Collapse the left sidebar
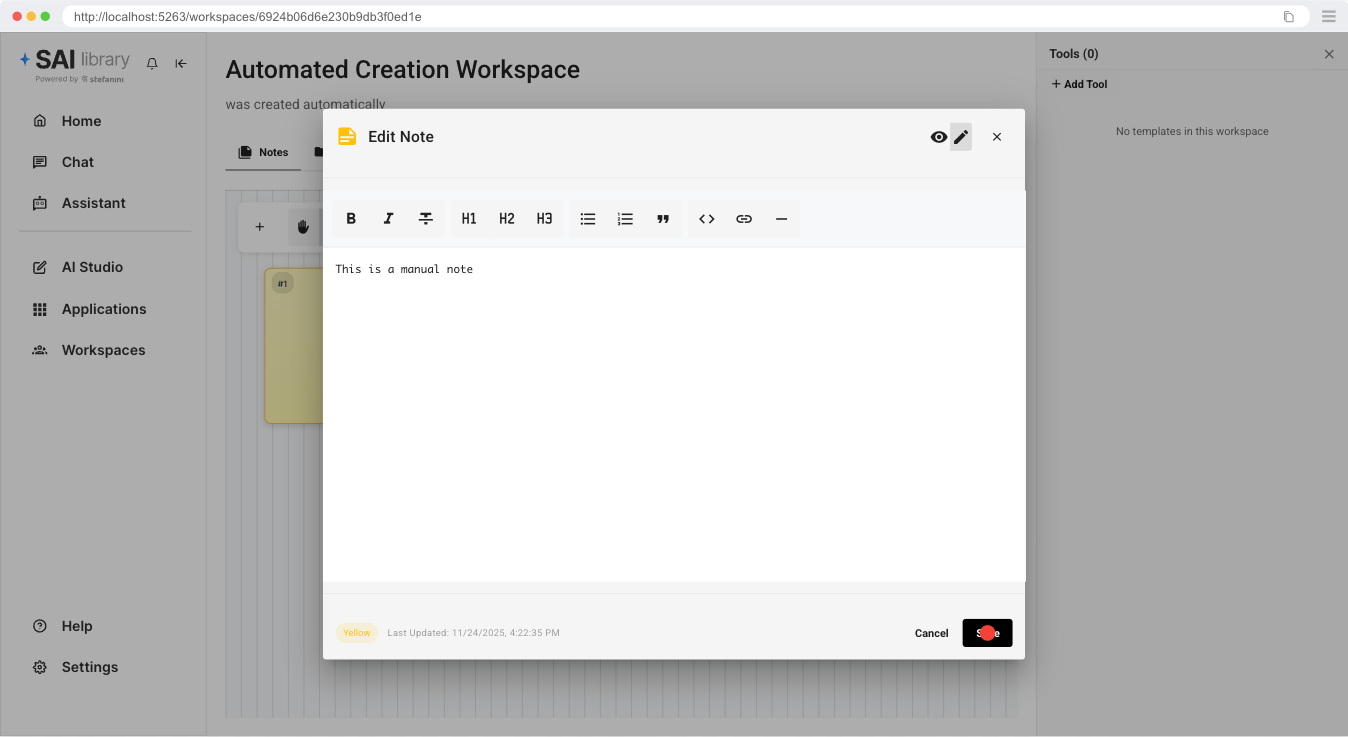 point(181,63)
